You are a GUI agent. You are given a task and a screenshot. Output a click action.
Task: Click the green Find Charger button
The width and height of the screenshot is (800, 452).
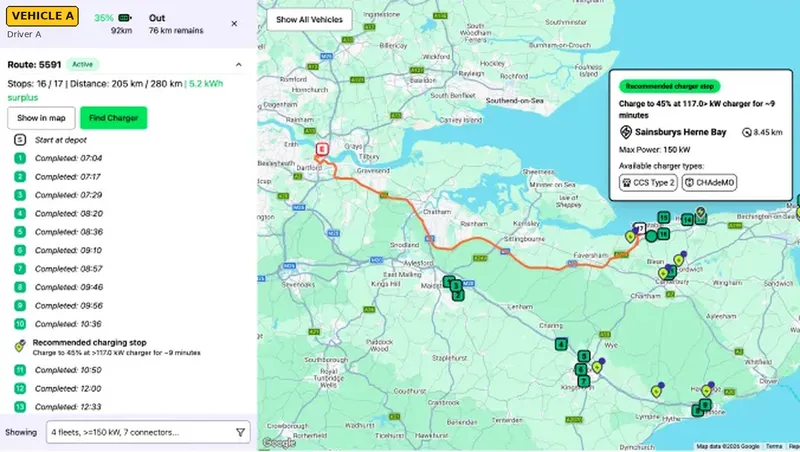coord(113,118)
